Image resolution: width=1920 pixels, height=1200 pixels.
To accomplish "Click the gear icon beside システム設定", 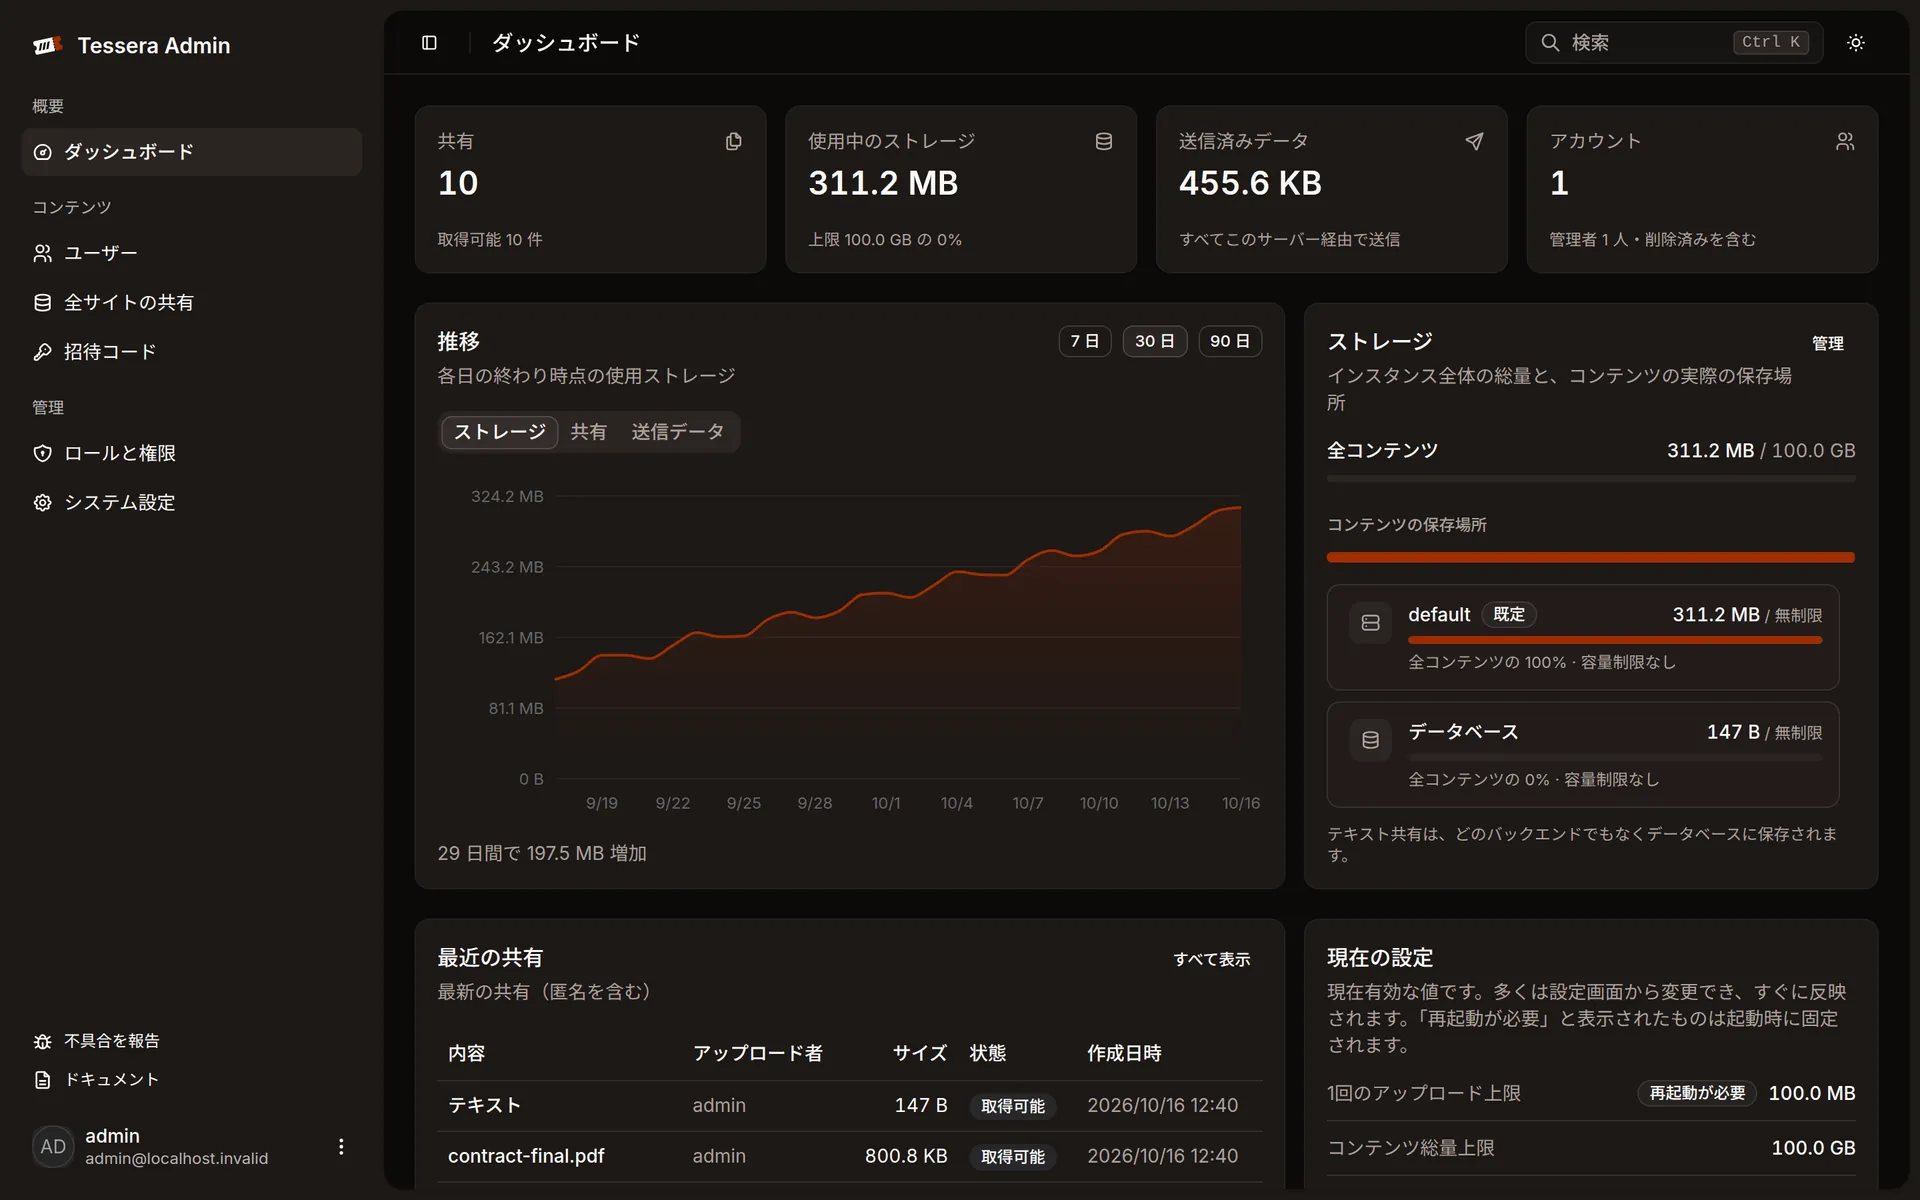I will tap(42, 503).
